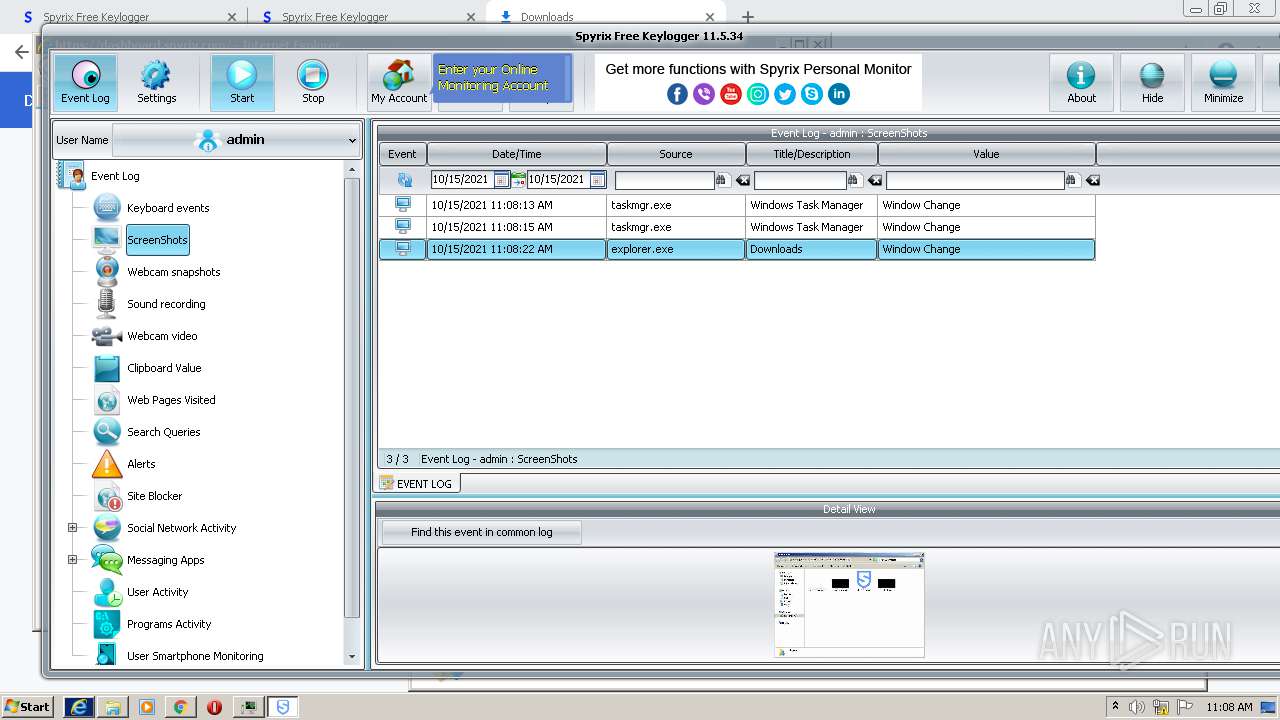
Task: Open My Account house icon
Action: click(399, 82)
